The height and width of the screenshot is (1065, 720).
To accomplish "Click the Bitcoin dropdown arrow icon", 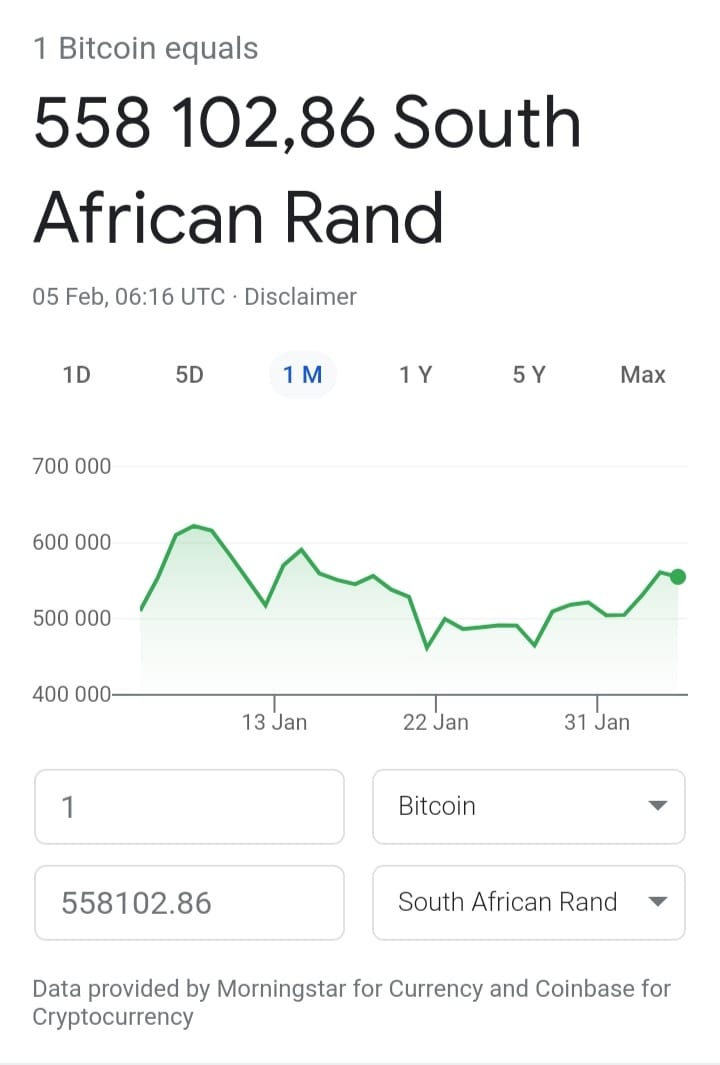I will pos(657,806).
